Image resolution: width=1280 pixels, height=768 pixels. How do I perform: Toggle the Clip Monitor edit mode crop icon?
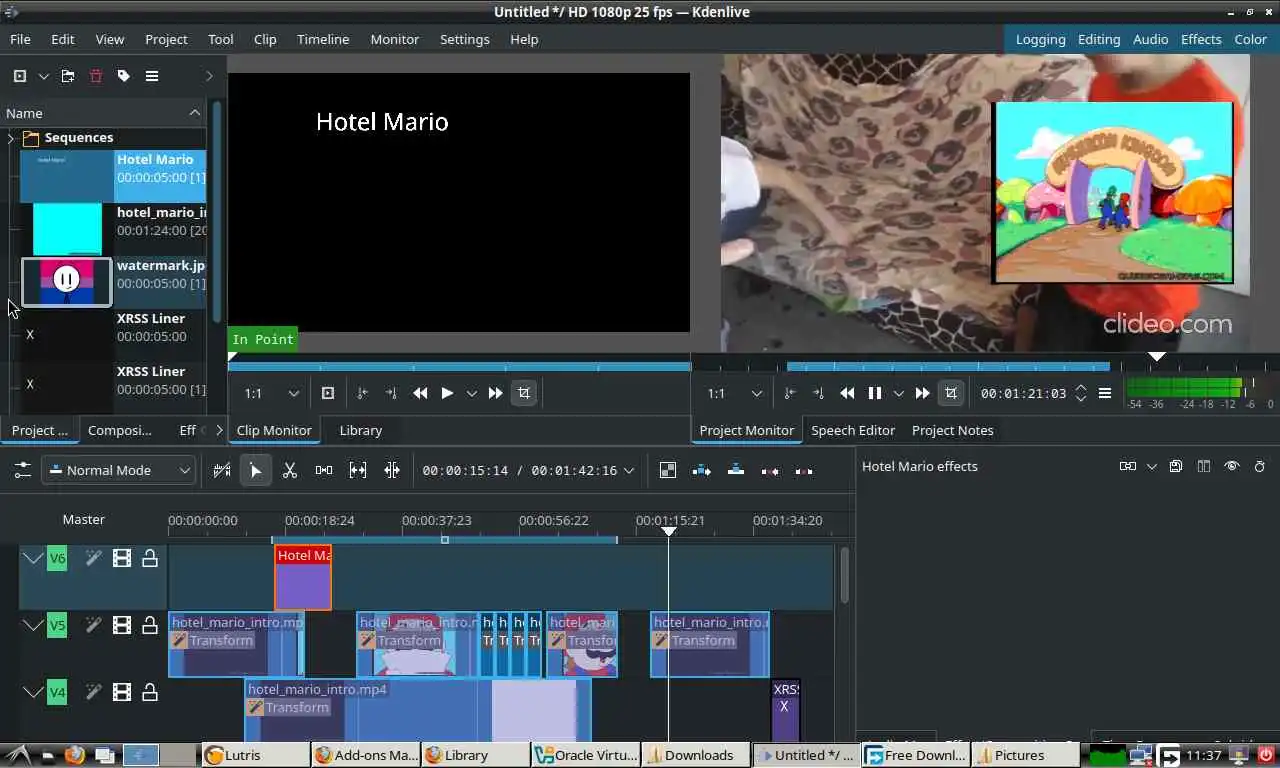(x=523, y=393)
